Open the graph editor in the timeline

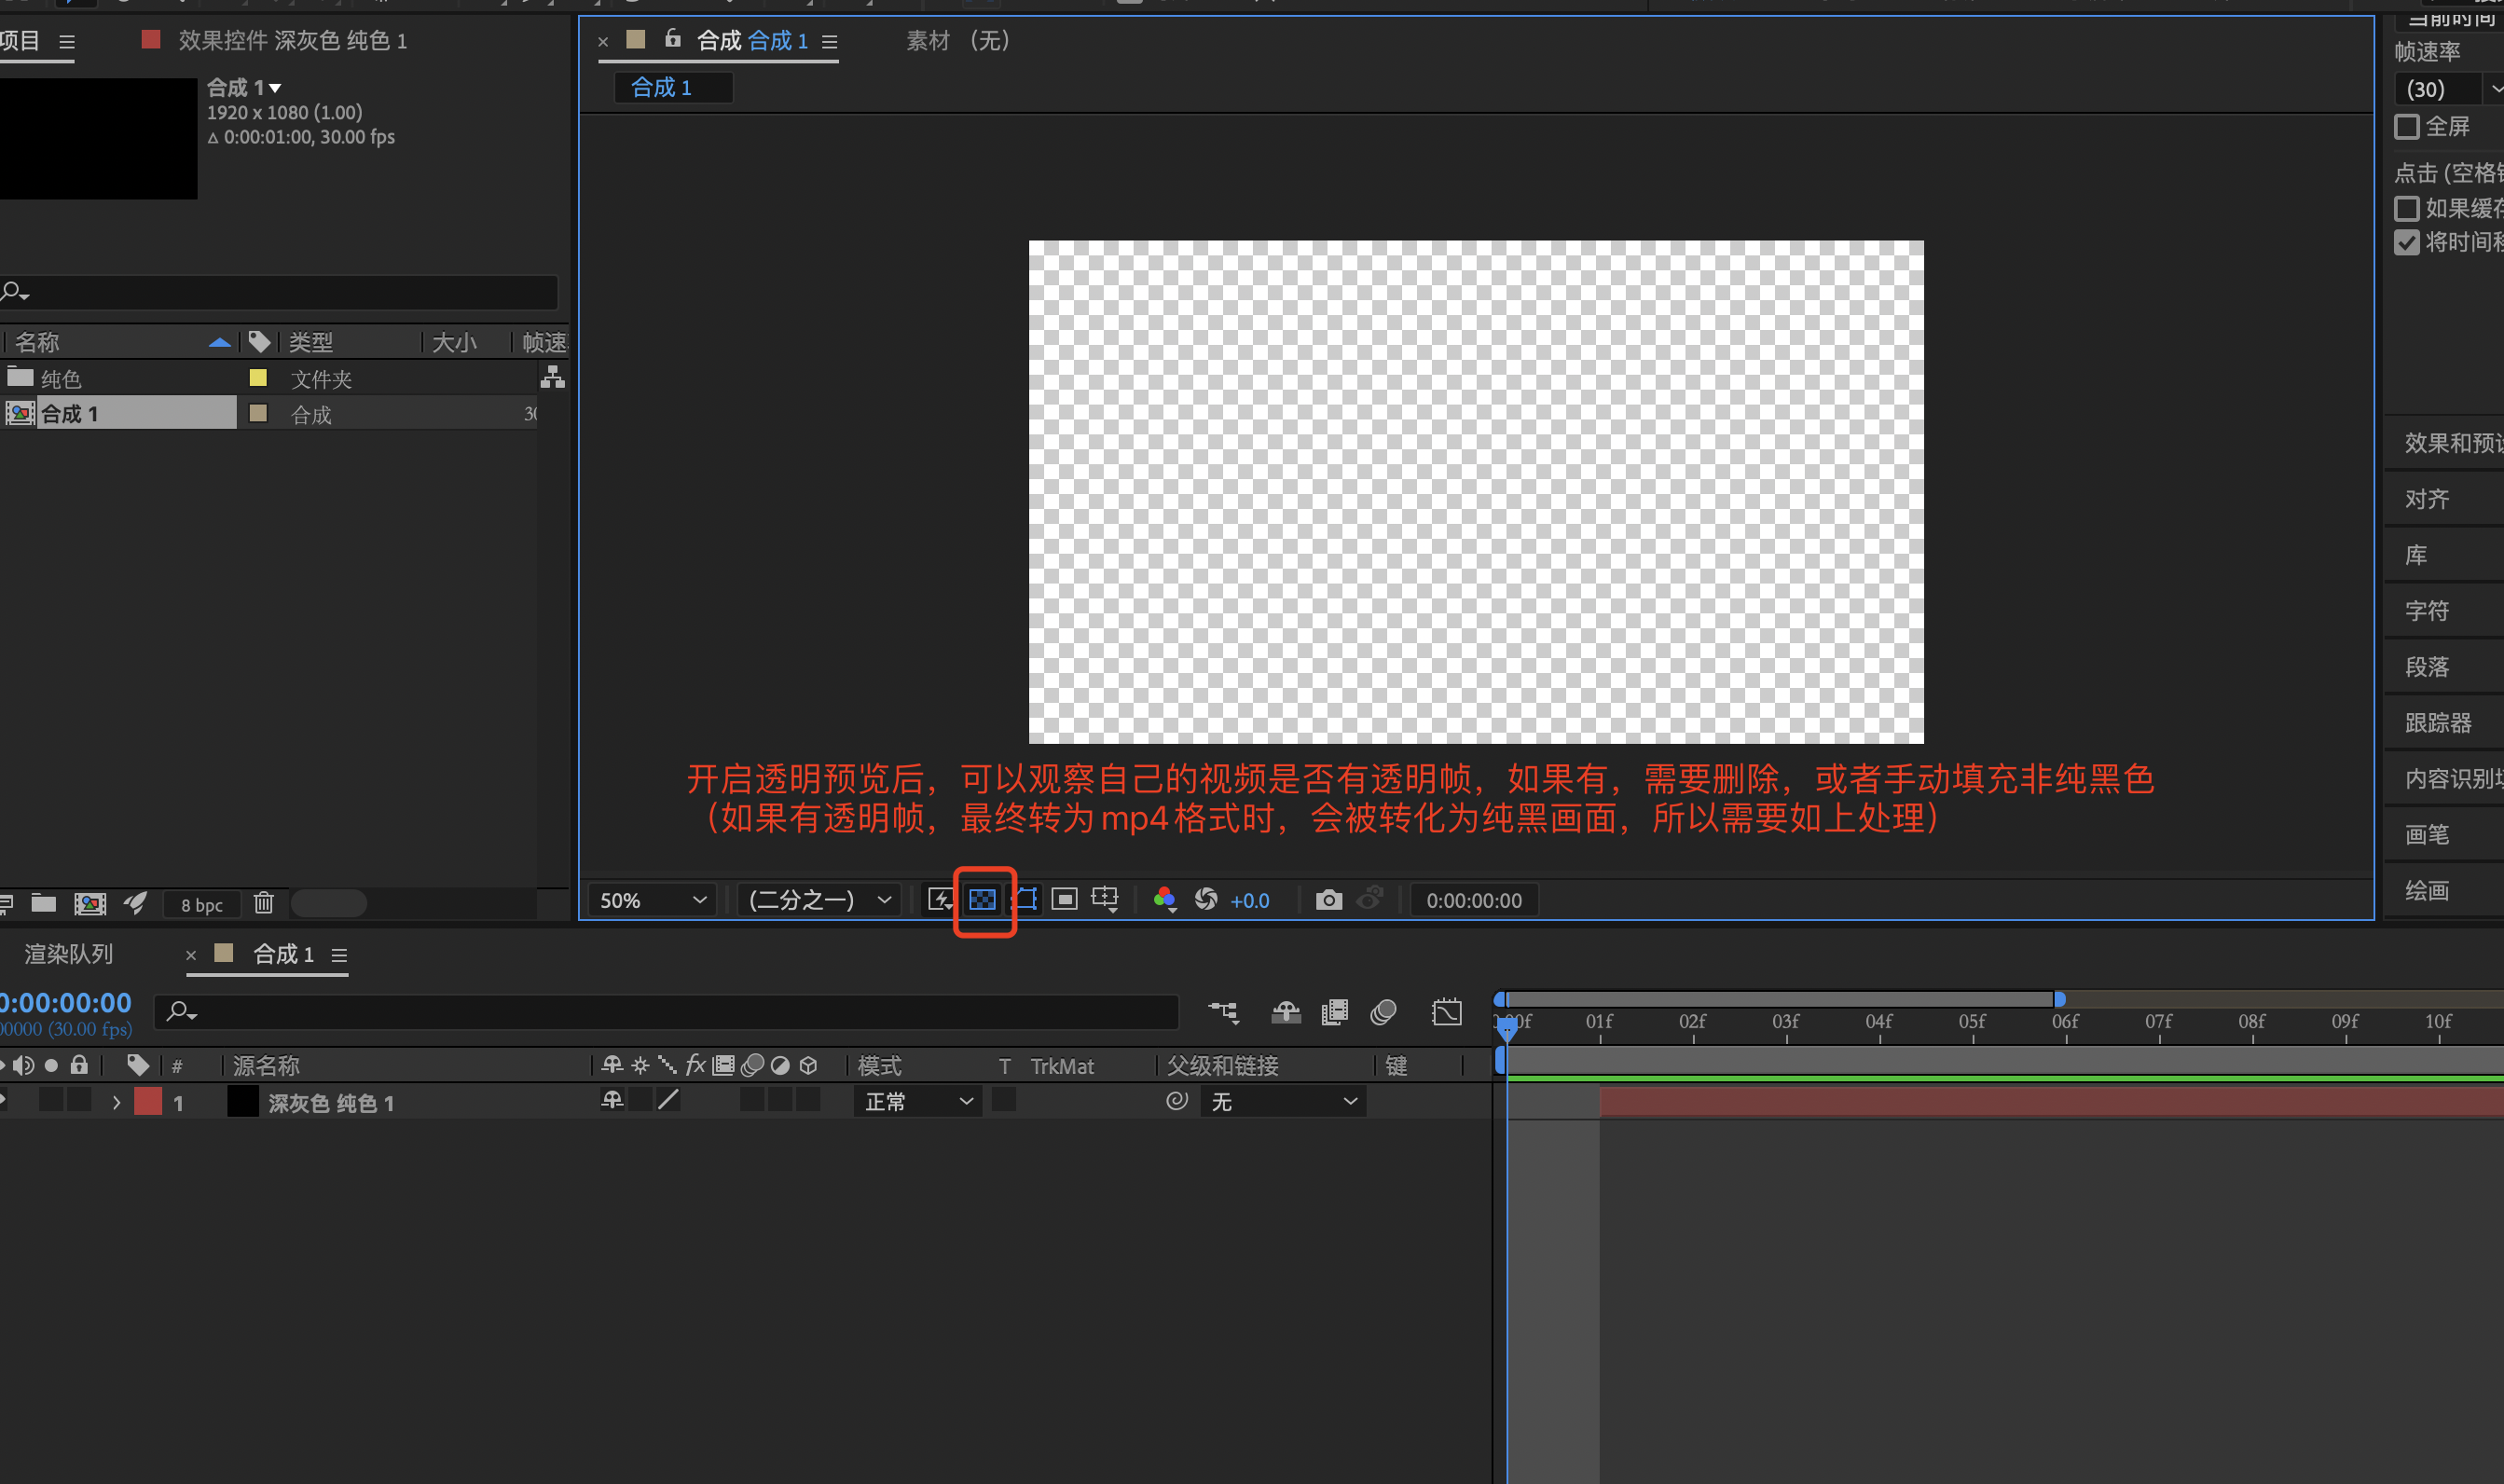click(1446, 1012)
